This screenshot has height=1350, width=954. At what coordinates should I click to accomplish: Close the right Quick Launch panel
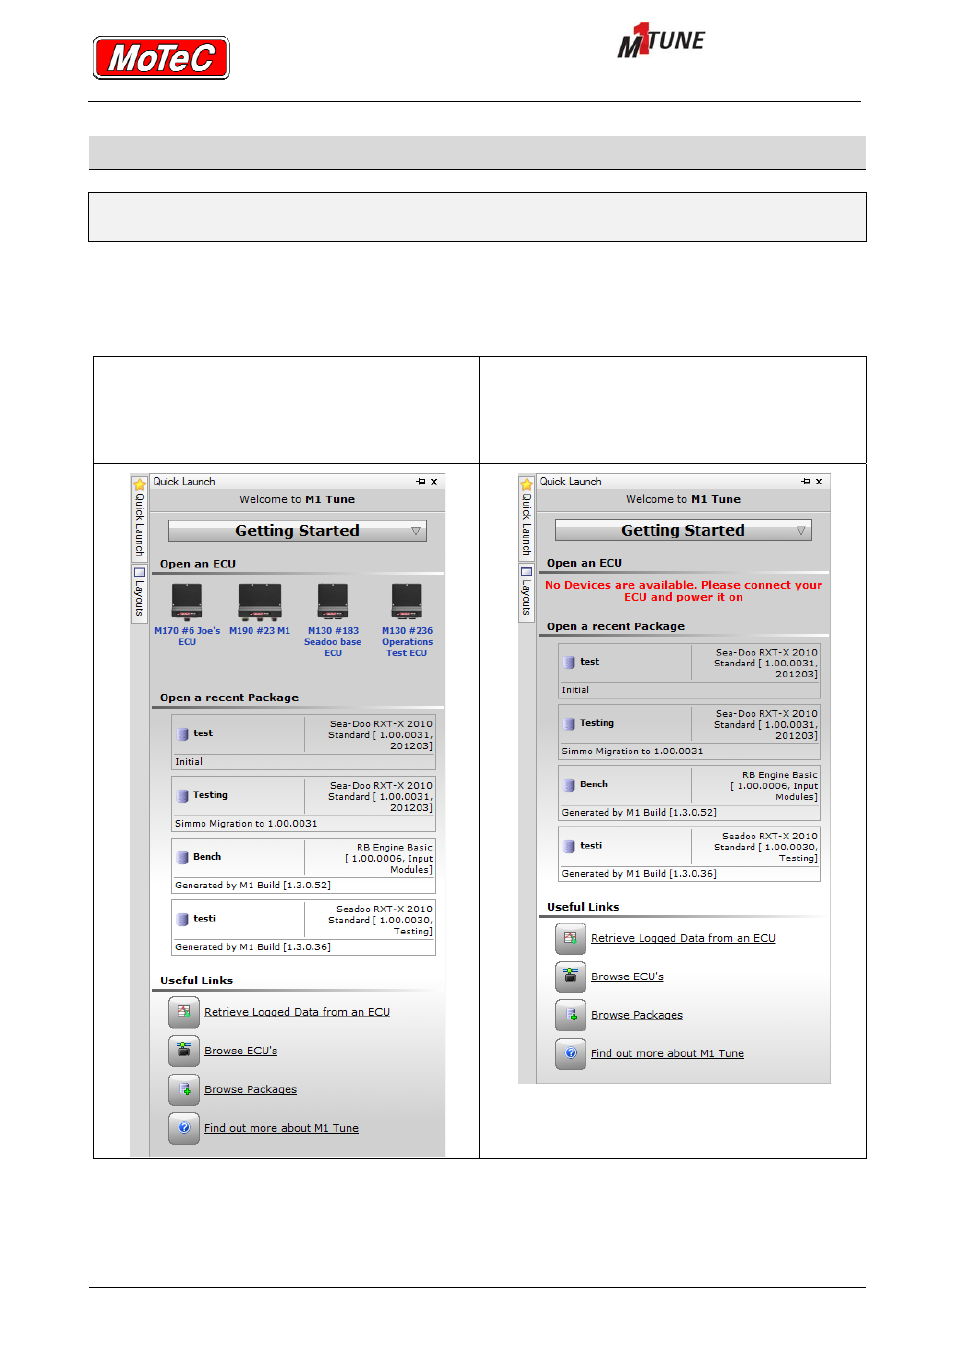819,482
